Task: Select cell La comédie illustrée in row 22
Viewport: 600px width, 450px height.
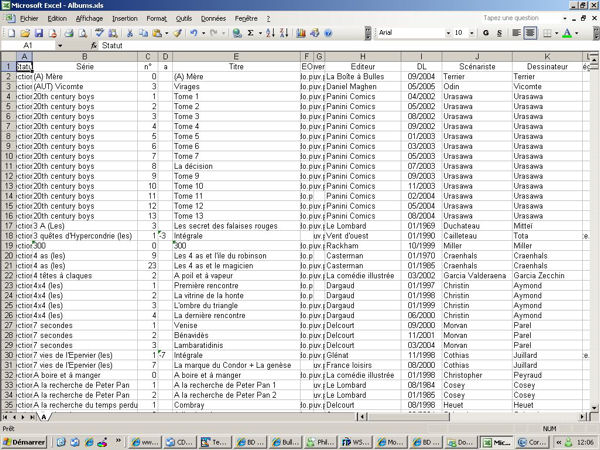Action: coord(363,276)
